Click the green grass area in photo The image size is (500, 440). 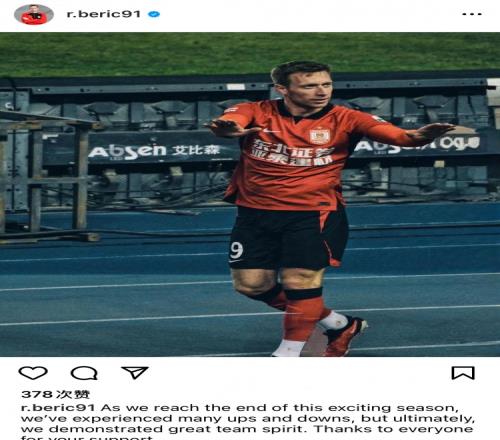(250, 53)
